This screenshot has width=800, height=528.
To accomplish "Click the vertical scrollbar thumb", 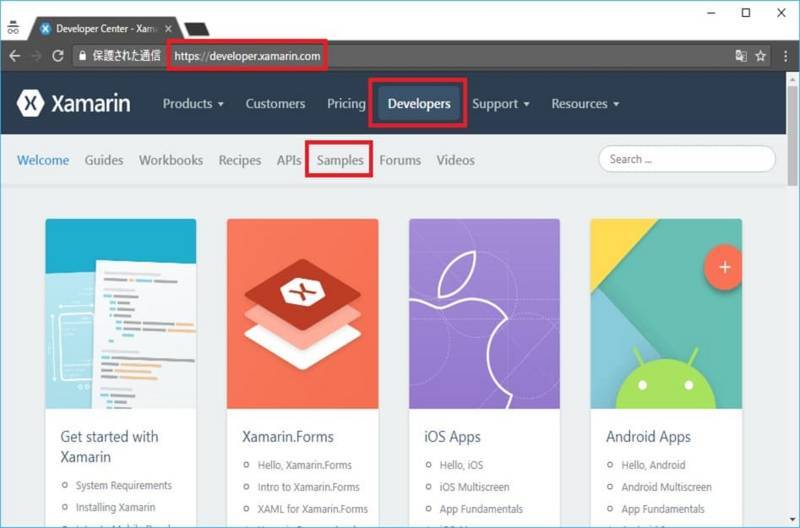I will pyautogui.click(x=793, y=135).
